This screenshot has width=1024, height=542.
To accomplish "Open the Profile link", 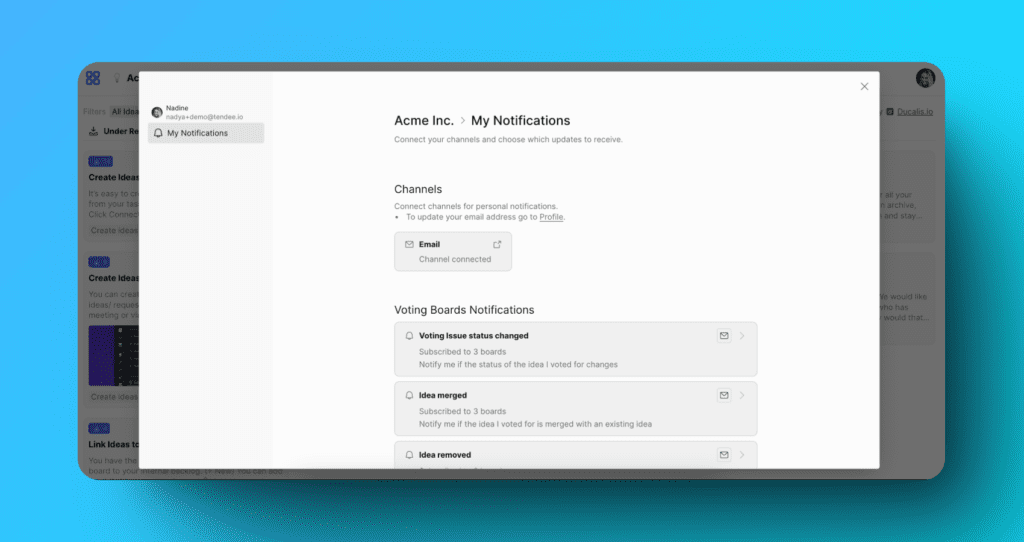I will [551, 217].
